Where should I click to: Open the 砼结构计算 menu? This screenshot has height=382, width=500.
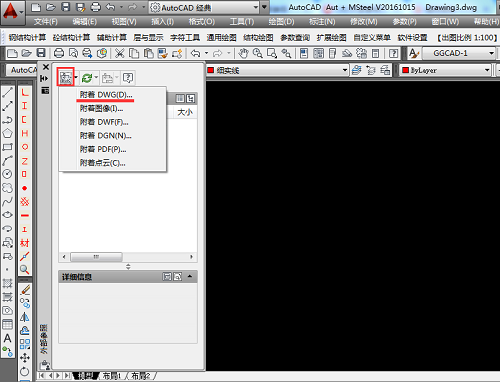(71, 38)
